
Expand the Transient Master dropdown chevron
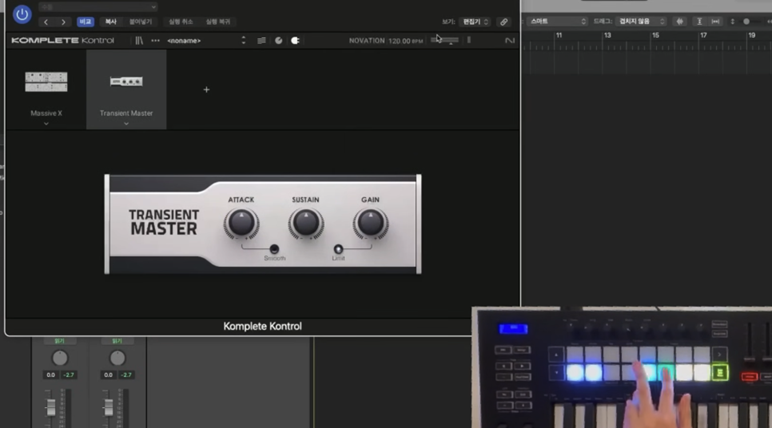click(x=126, y=124)
